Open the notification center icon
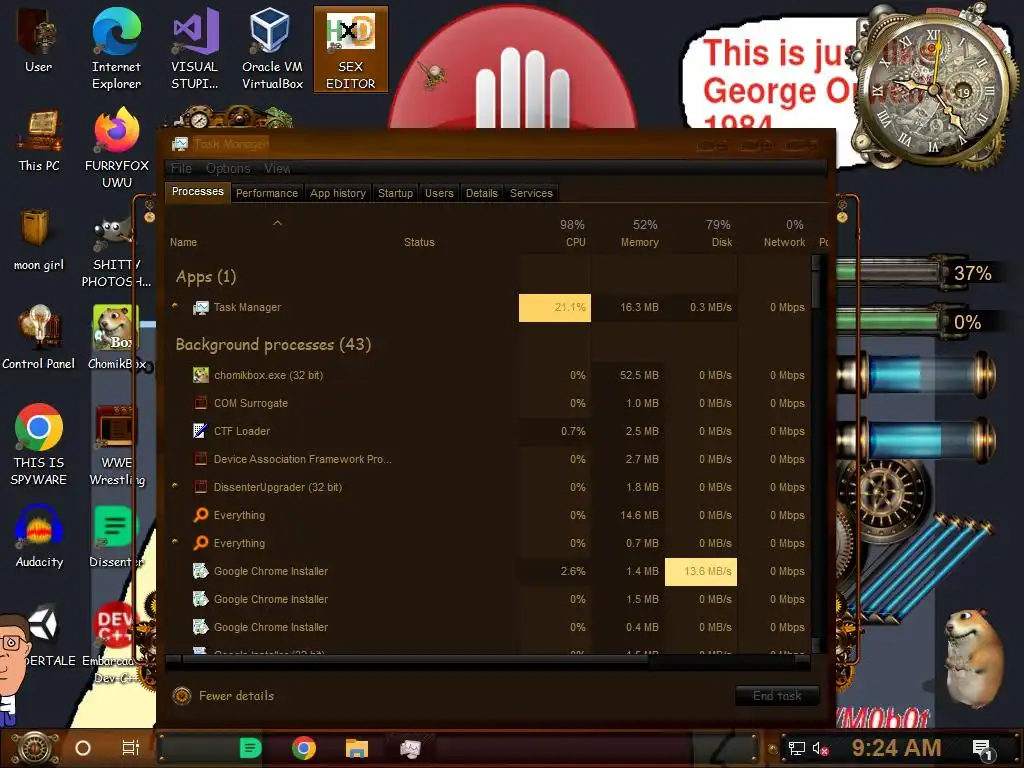The image size is (1024, 768). [983, 749]
